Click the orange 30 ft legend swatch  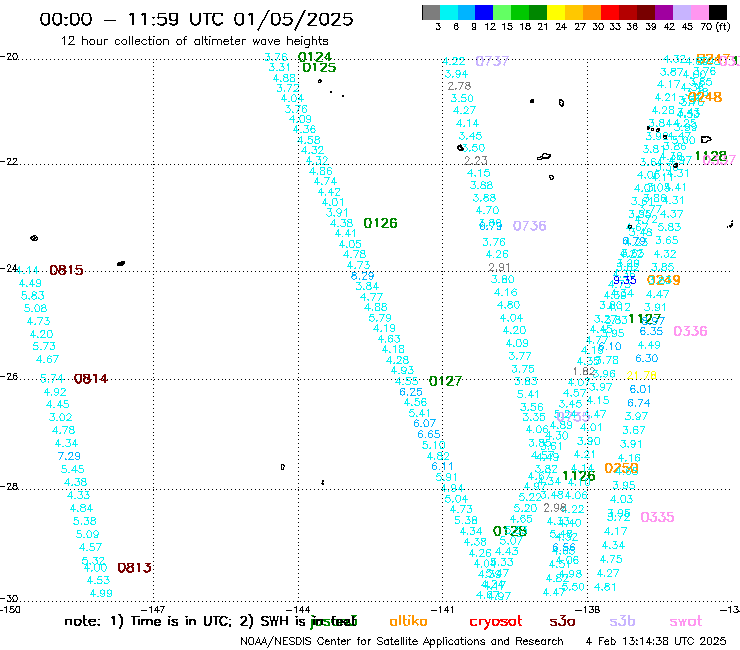591,12
